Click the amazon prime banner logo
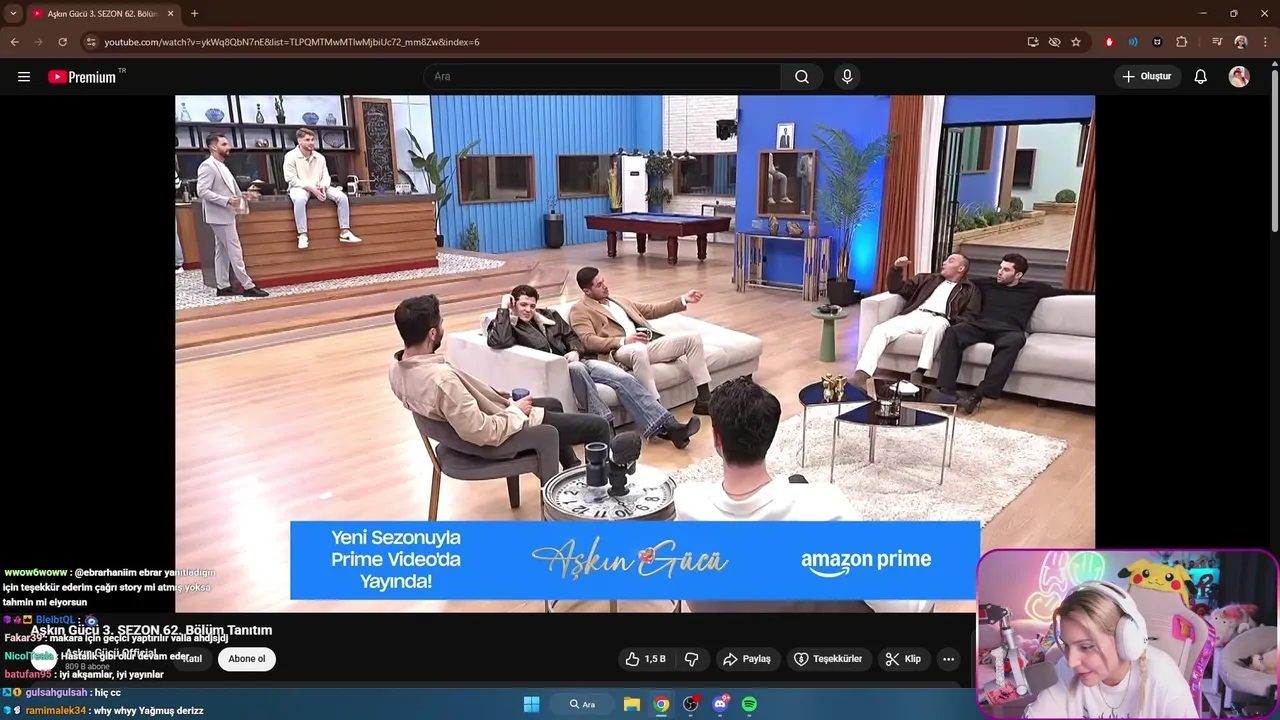Viewport: 1280px width, 720px height. coord(866,560)
